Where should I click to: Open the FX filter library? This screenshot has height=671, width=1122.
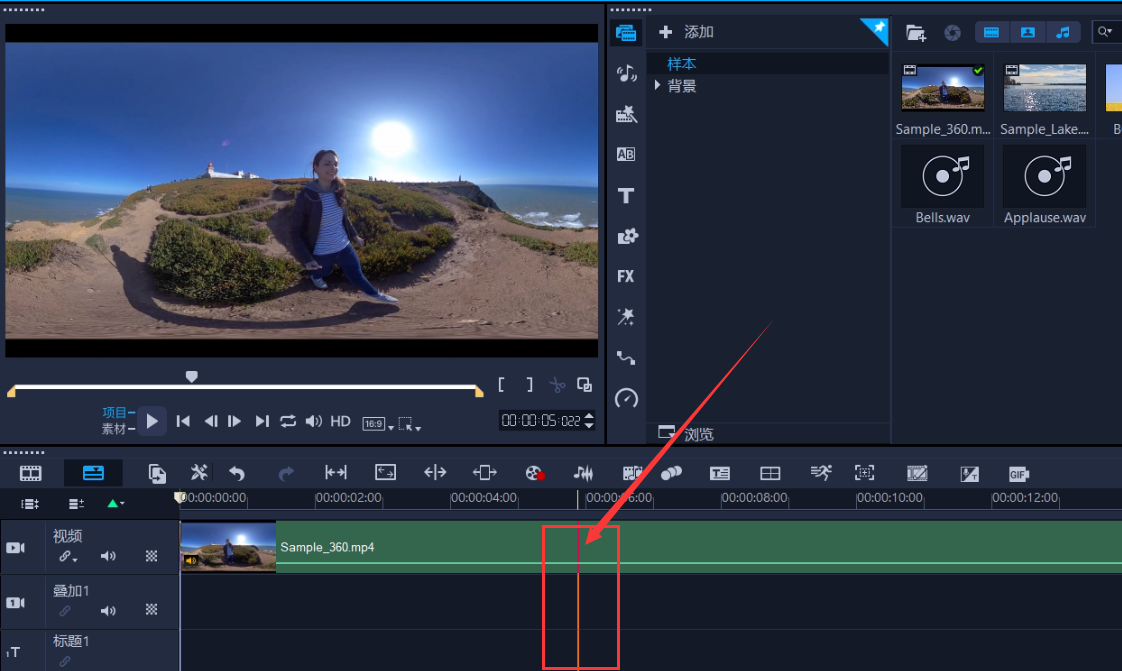click(x=626, y=276)
